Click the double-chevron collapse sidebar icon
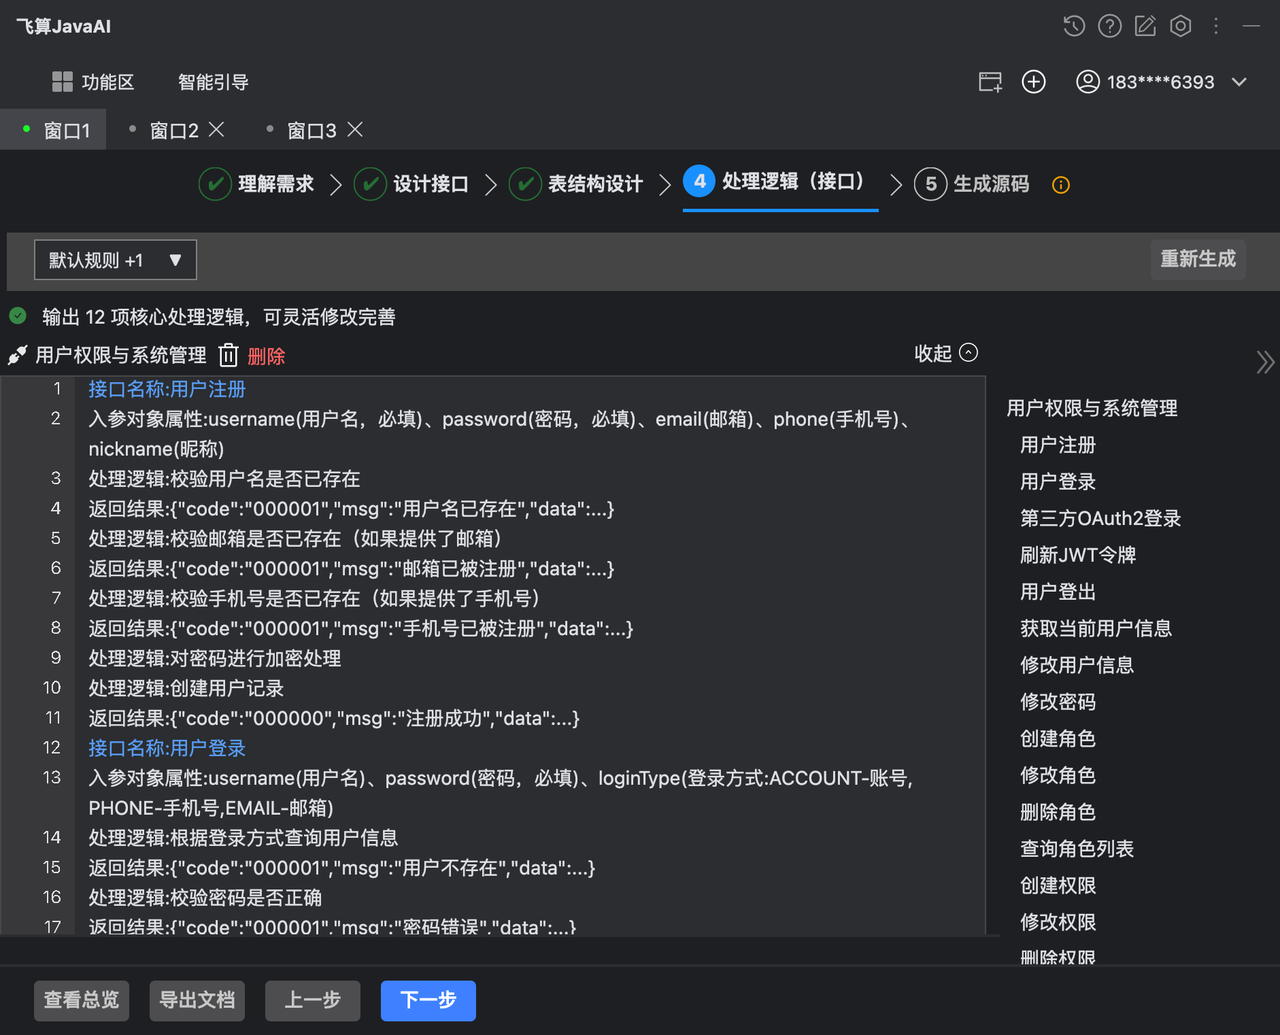This screenshot has width=1280, height=1035. tap(1265, 362)
